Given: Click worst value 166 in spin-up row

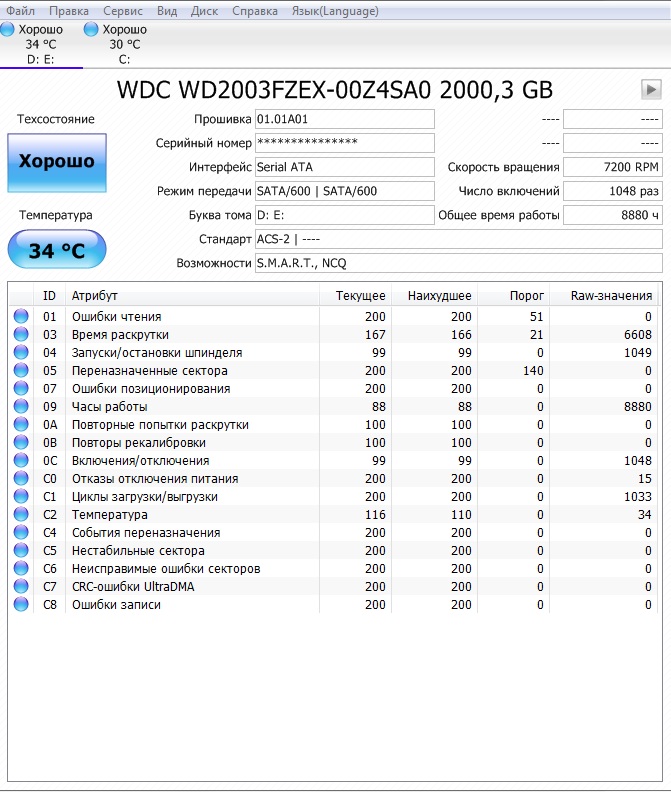Looking at the screenshot, I should (x=461, y=334).
